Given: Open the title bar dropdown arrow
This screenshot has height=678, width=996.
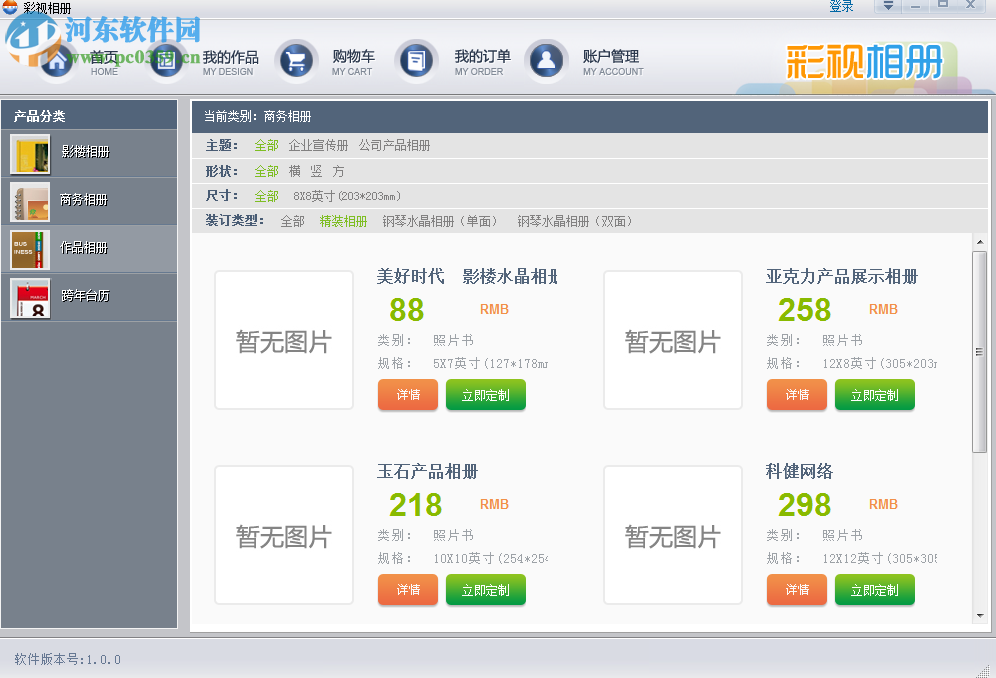Looking at the screenshot, I should tap(886, 7).
